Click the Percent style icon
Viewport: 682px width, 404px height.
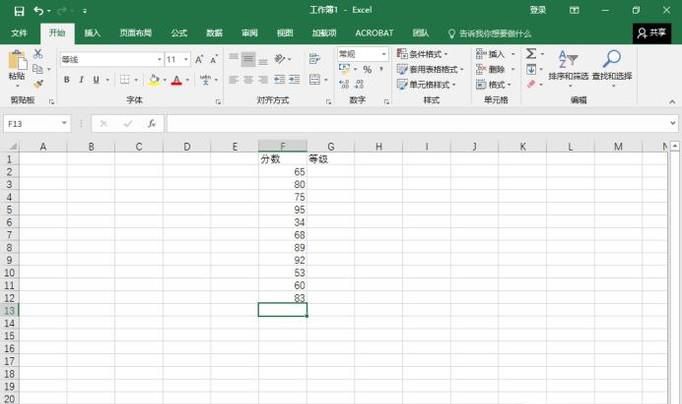(368, 70)
